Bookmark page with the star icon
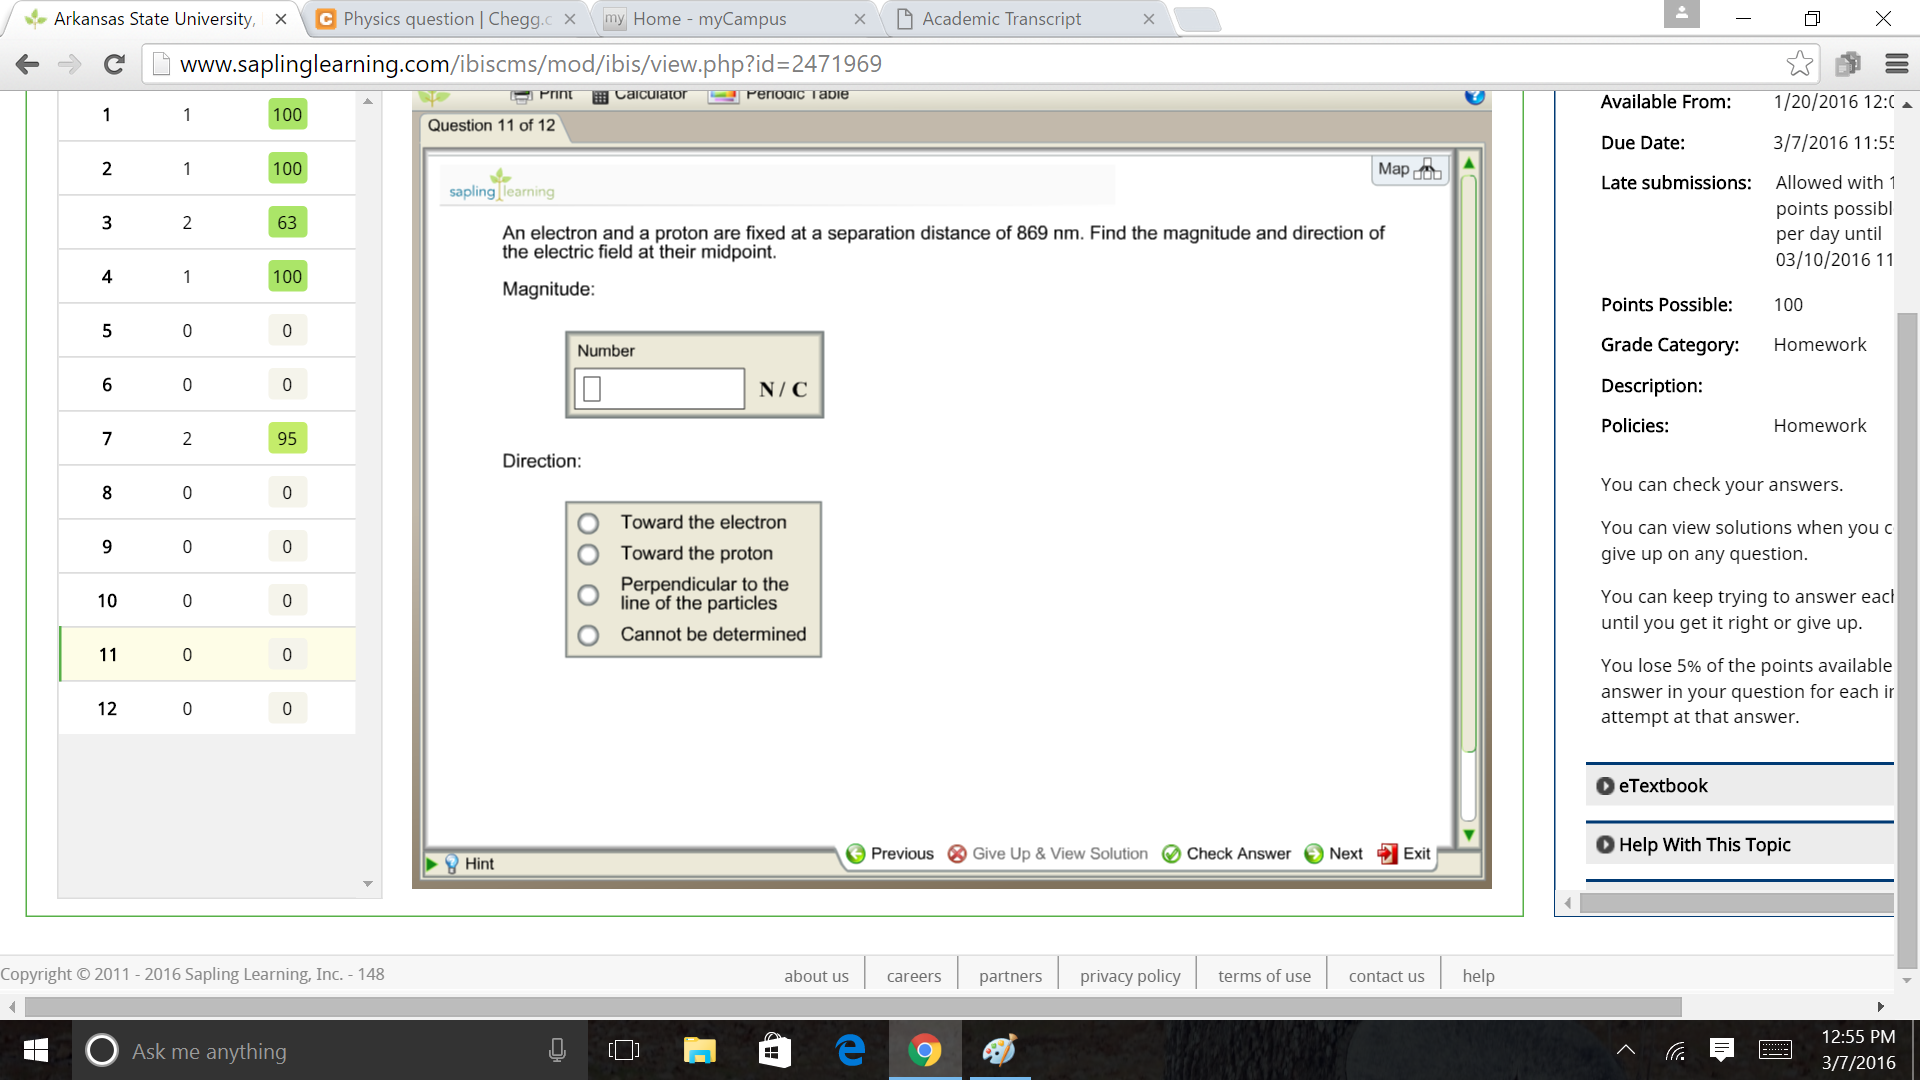The image size is (1920, 1080). [1799, 64]
